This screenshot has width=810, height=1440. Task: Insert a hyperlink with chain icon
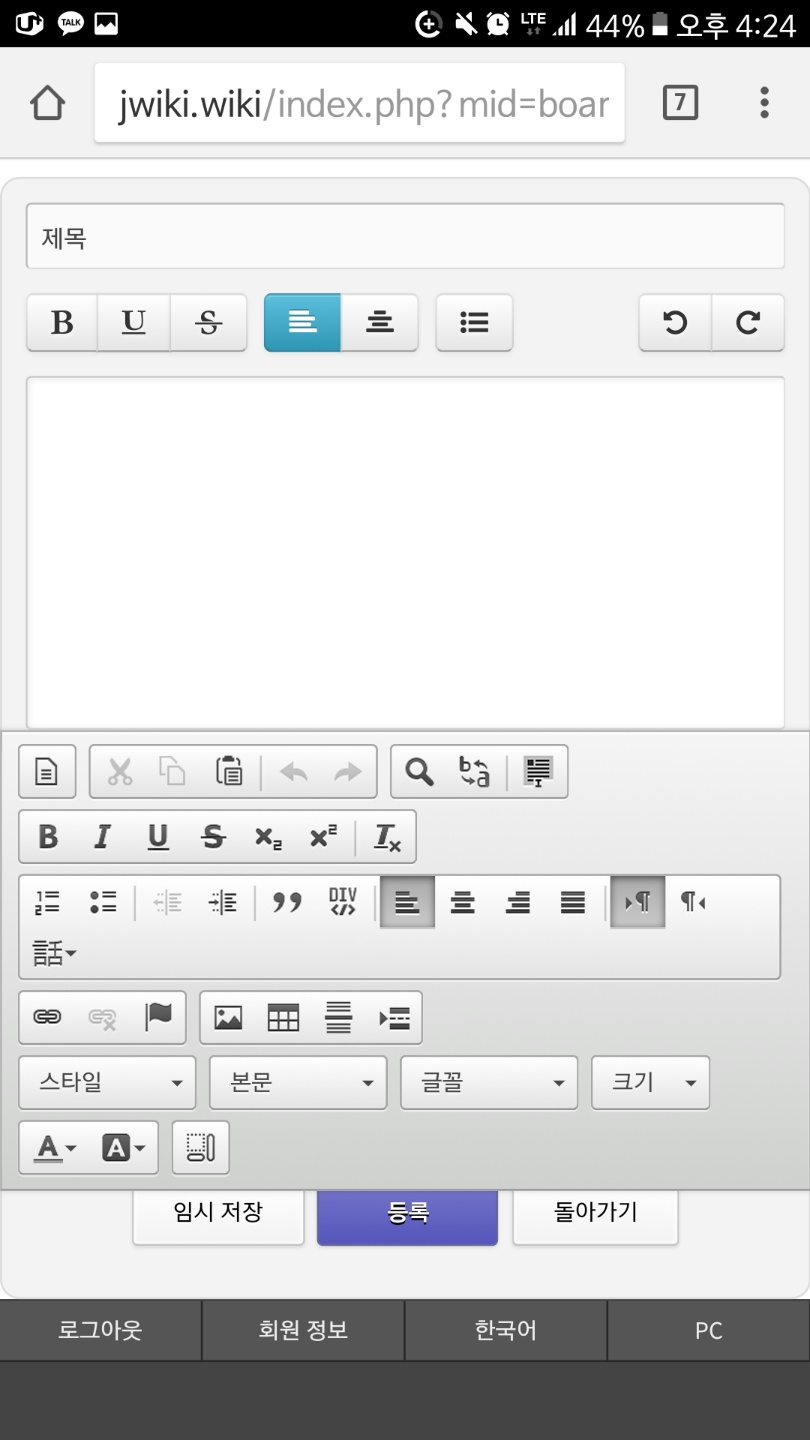(47, 1018)
